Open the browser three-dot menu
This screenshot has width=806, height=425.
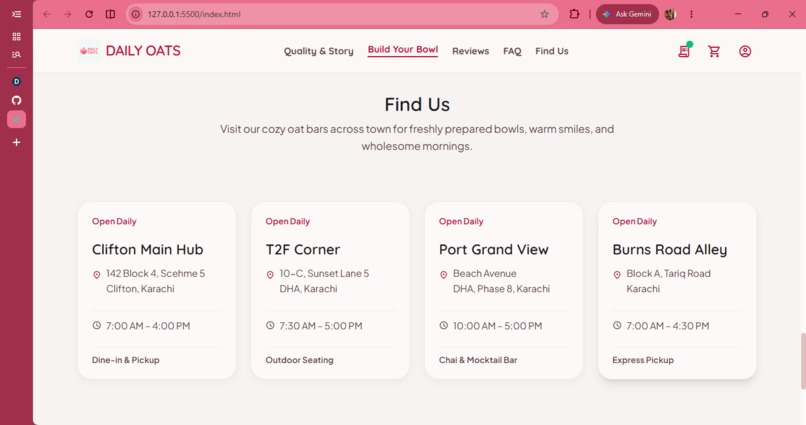click(x=691, y=14)
